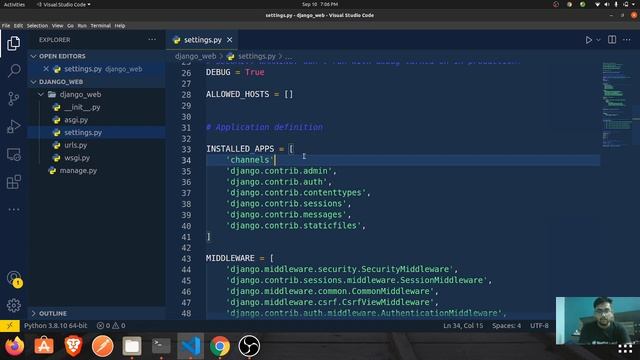Change indentation via Spaces: 4
This screenshot has height=360, width=640.
(x=506, y=326)
